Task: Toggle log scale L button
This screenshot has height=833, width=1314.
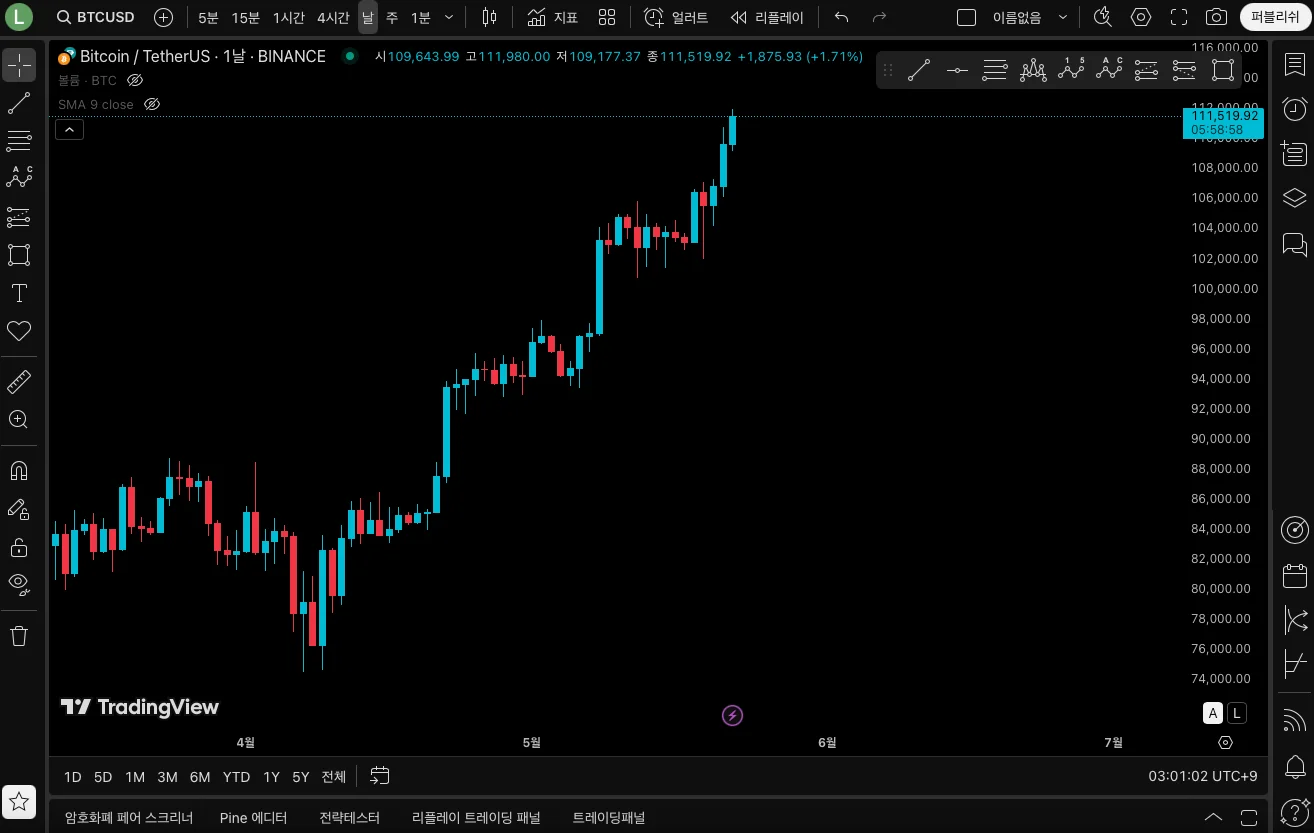Action: [x=1237, y=713]
